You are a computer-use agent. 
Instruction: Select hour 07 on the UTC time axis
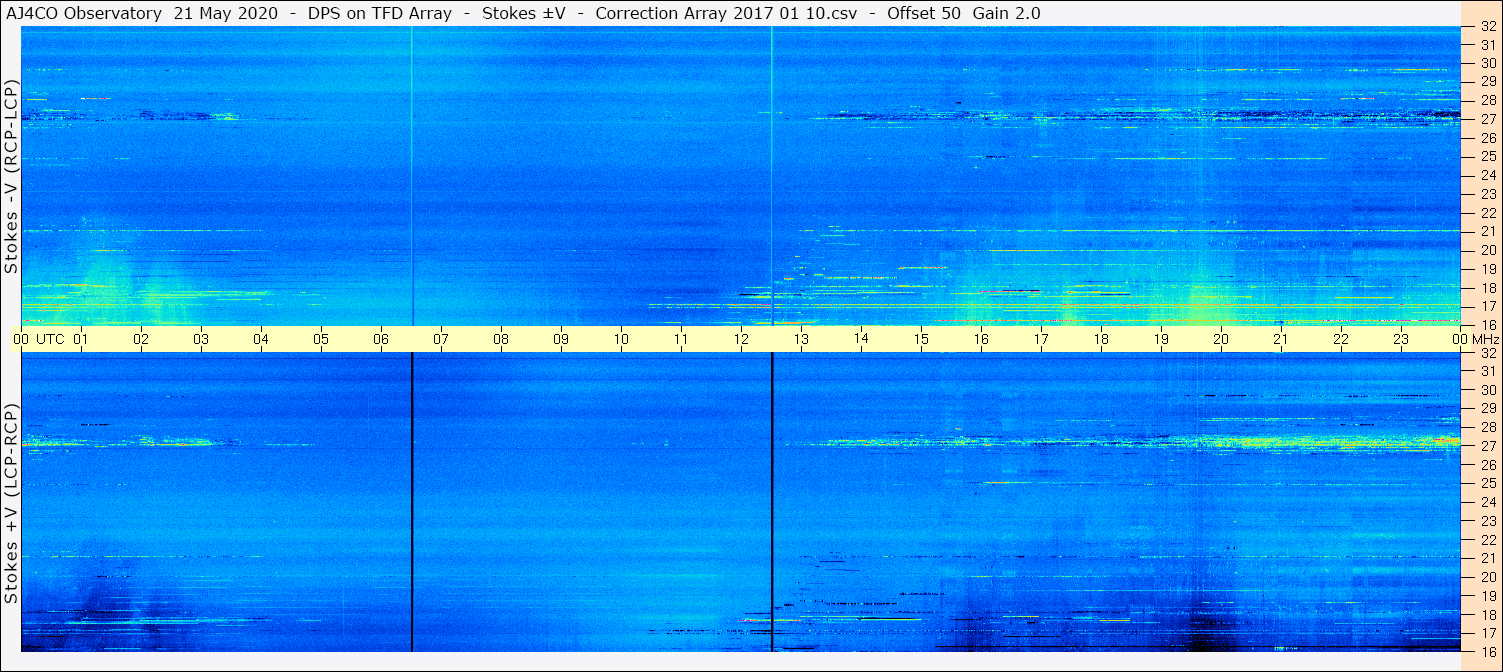pos(441,339)
